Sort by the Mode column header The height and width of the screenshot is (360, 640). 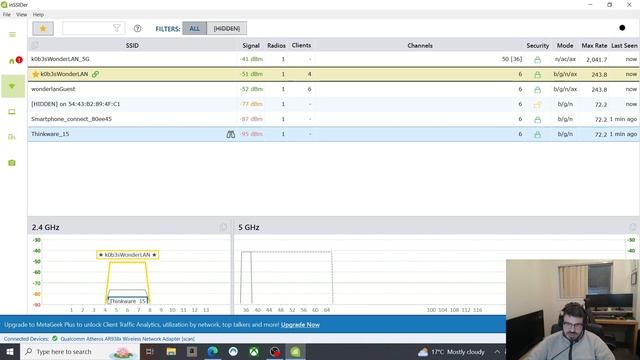click(565, 45)
